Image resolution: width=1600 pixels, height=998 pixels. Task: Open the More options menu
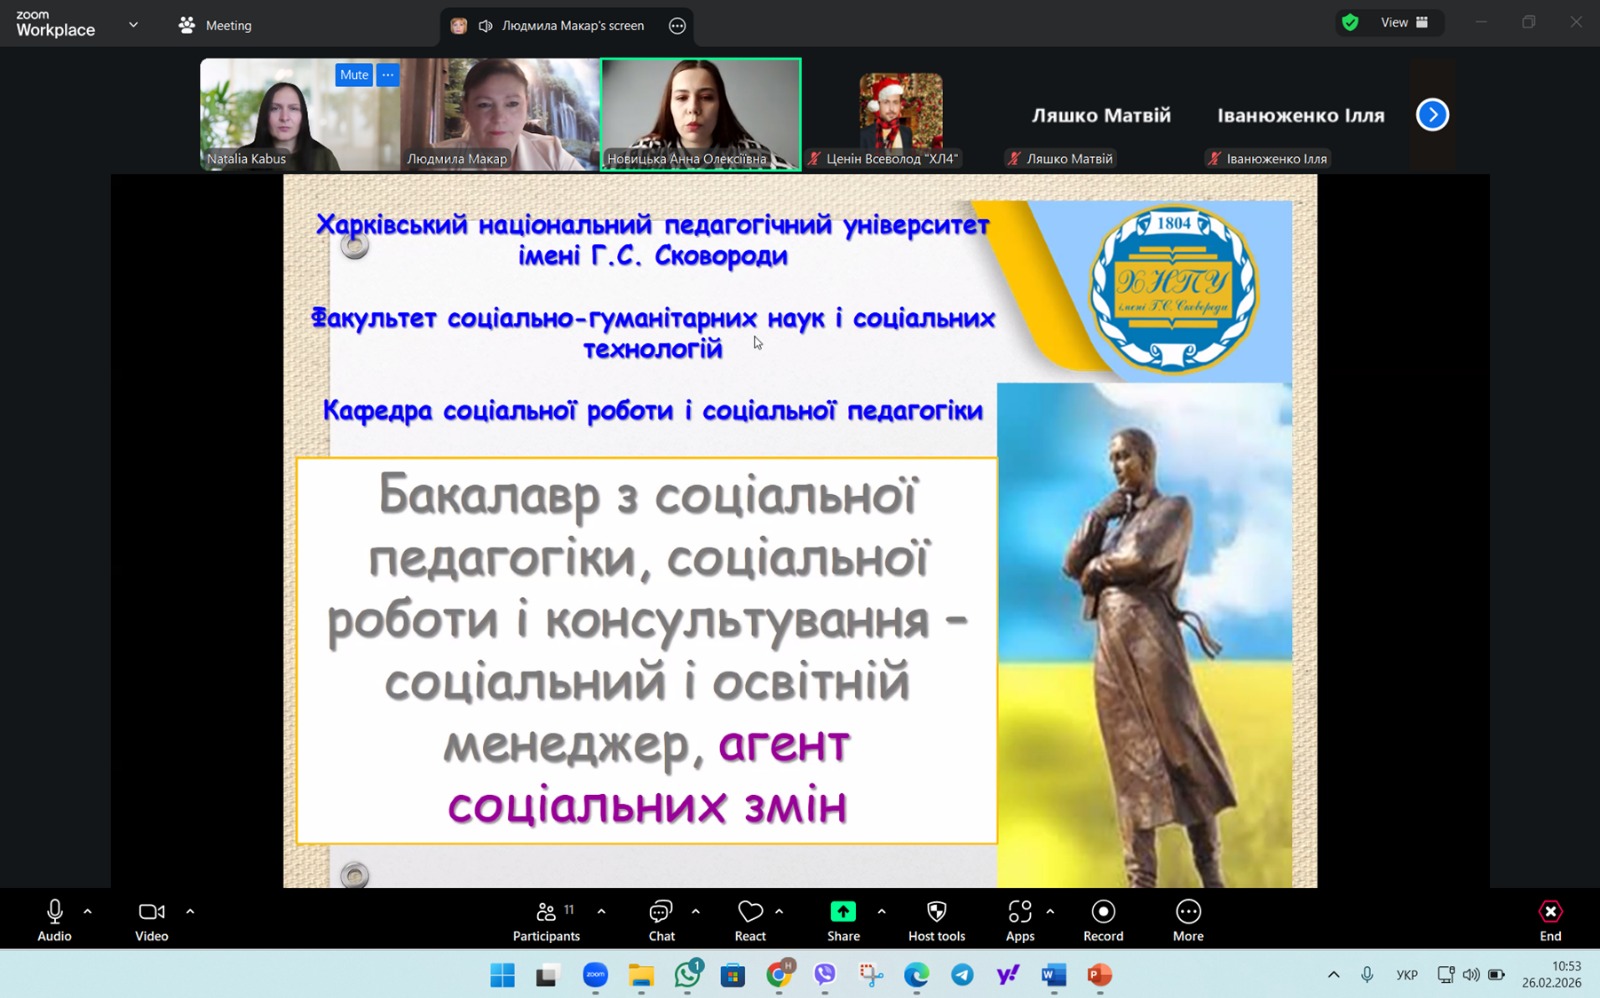[x=1188, y=920]
